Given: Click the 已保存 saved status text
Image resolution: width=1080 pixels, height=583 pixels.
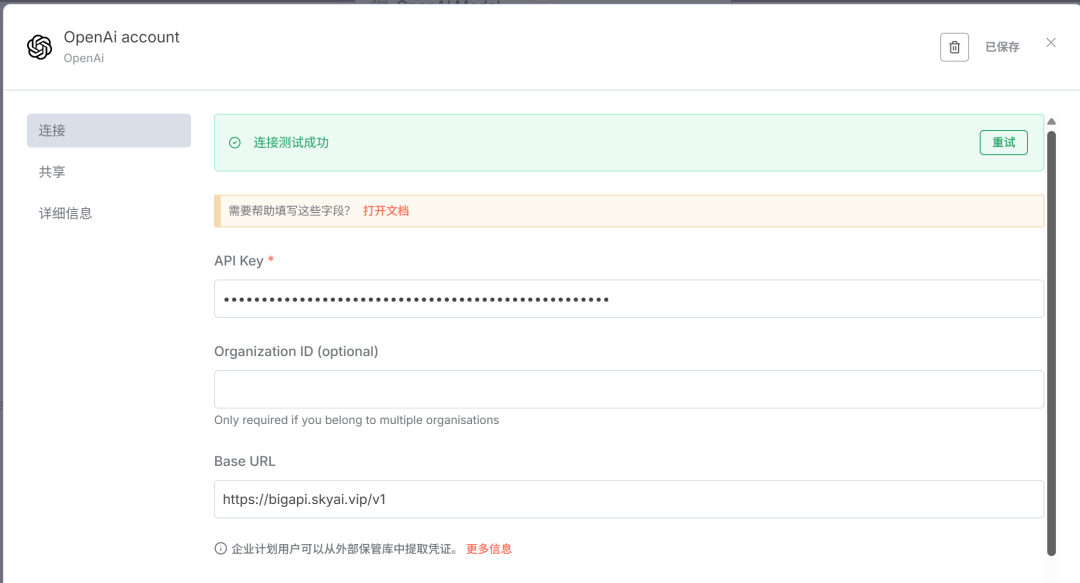Looking at the screenshot, I should click(1002, 47).
